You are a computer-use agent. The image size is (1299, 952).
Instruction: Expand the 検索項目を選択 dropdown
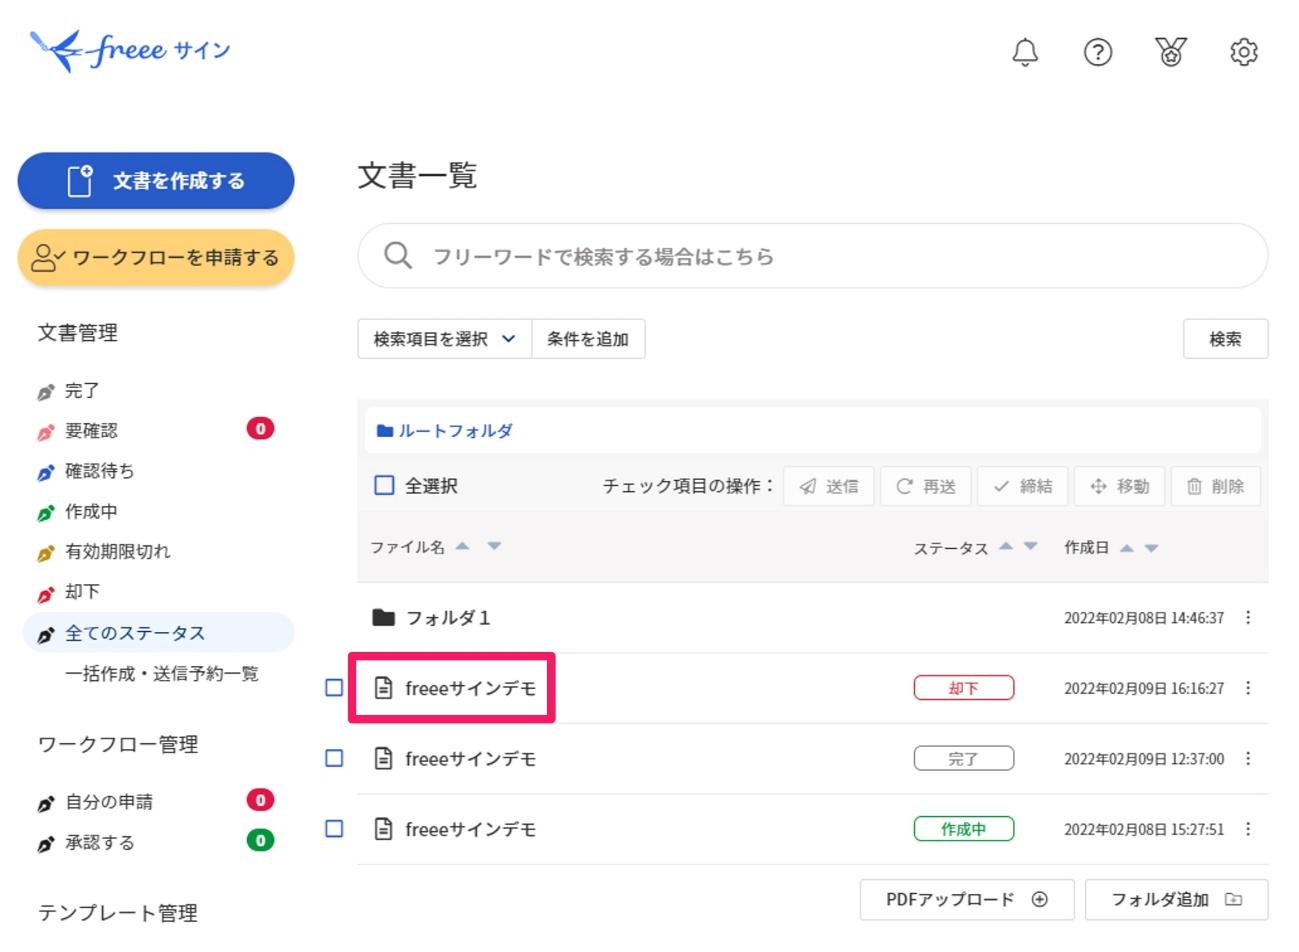pos(445,339)
